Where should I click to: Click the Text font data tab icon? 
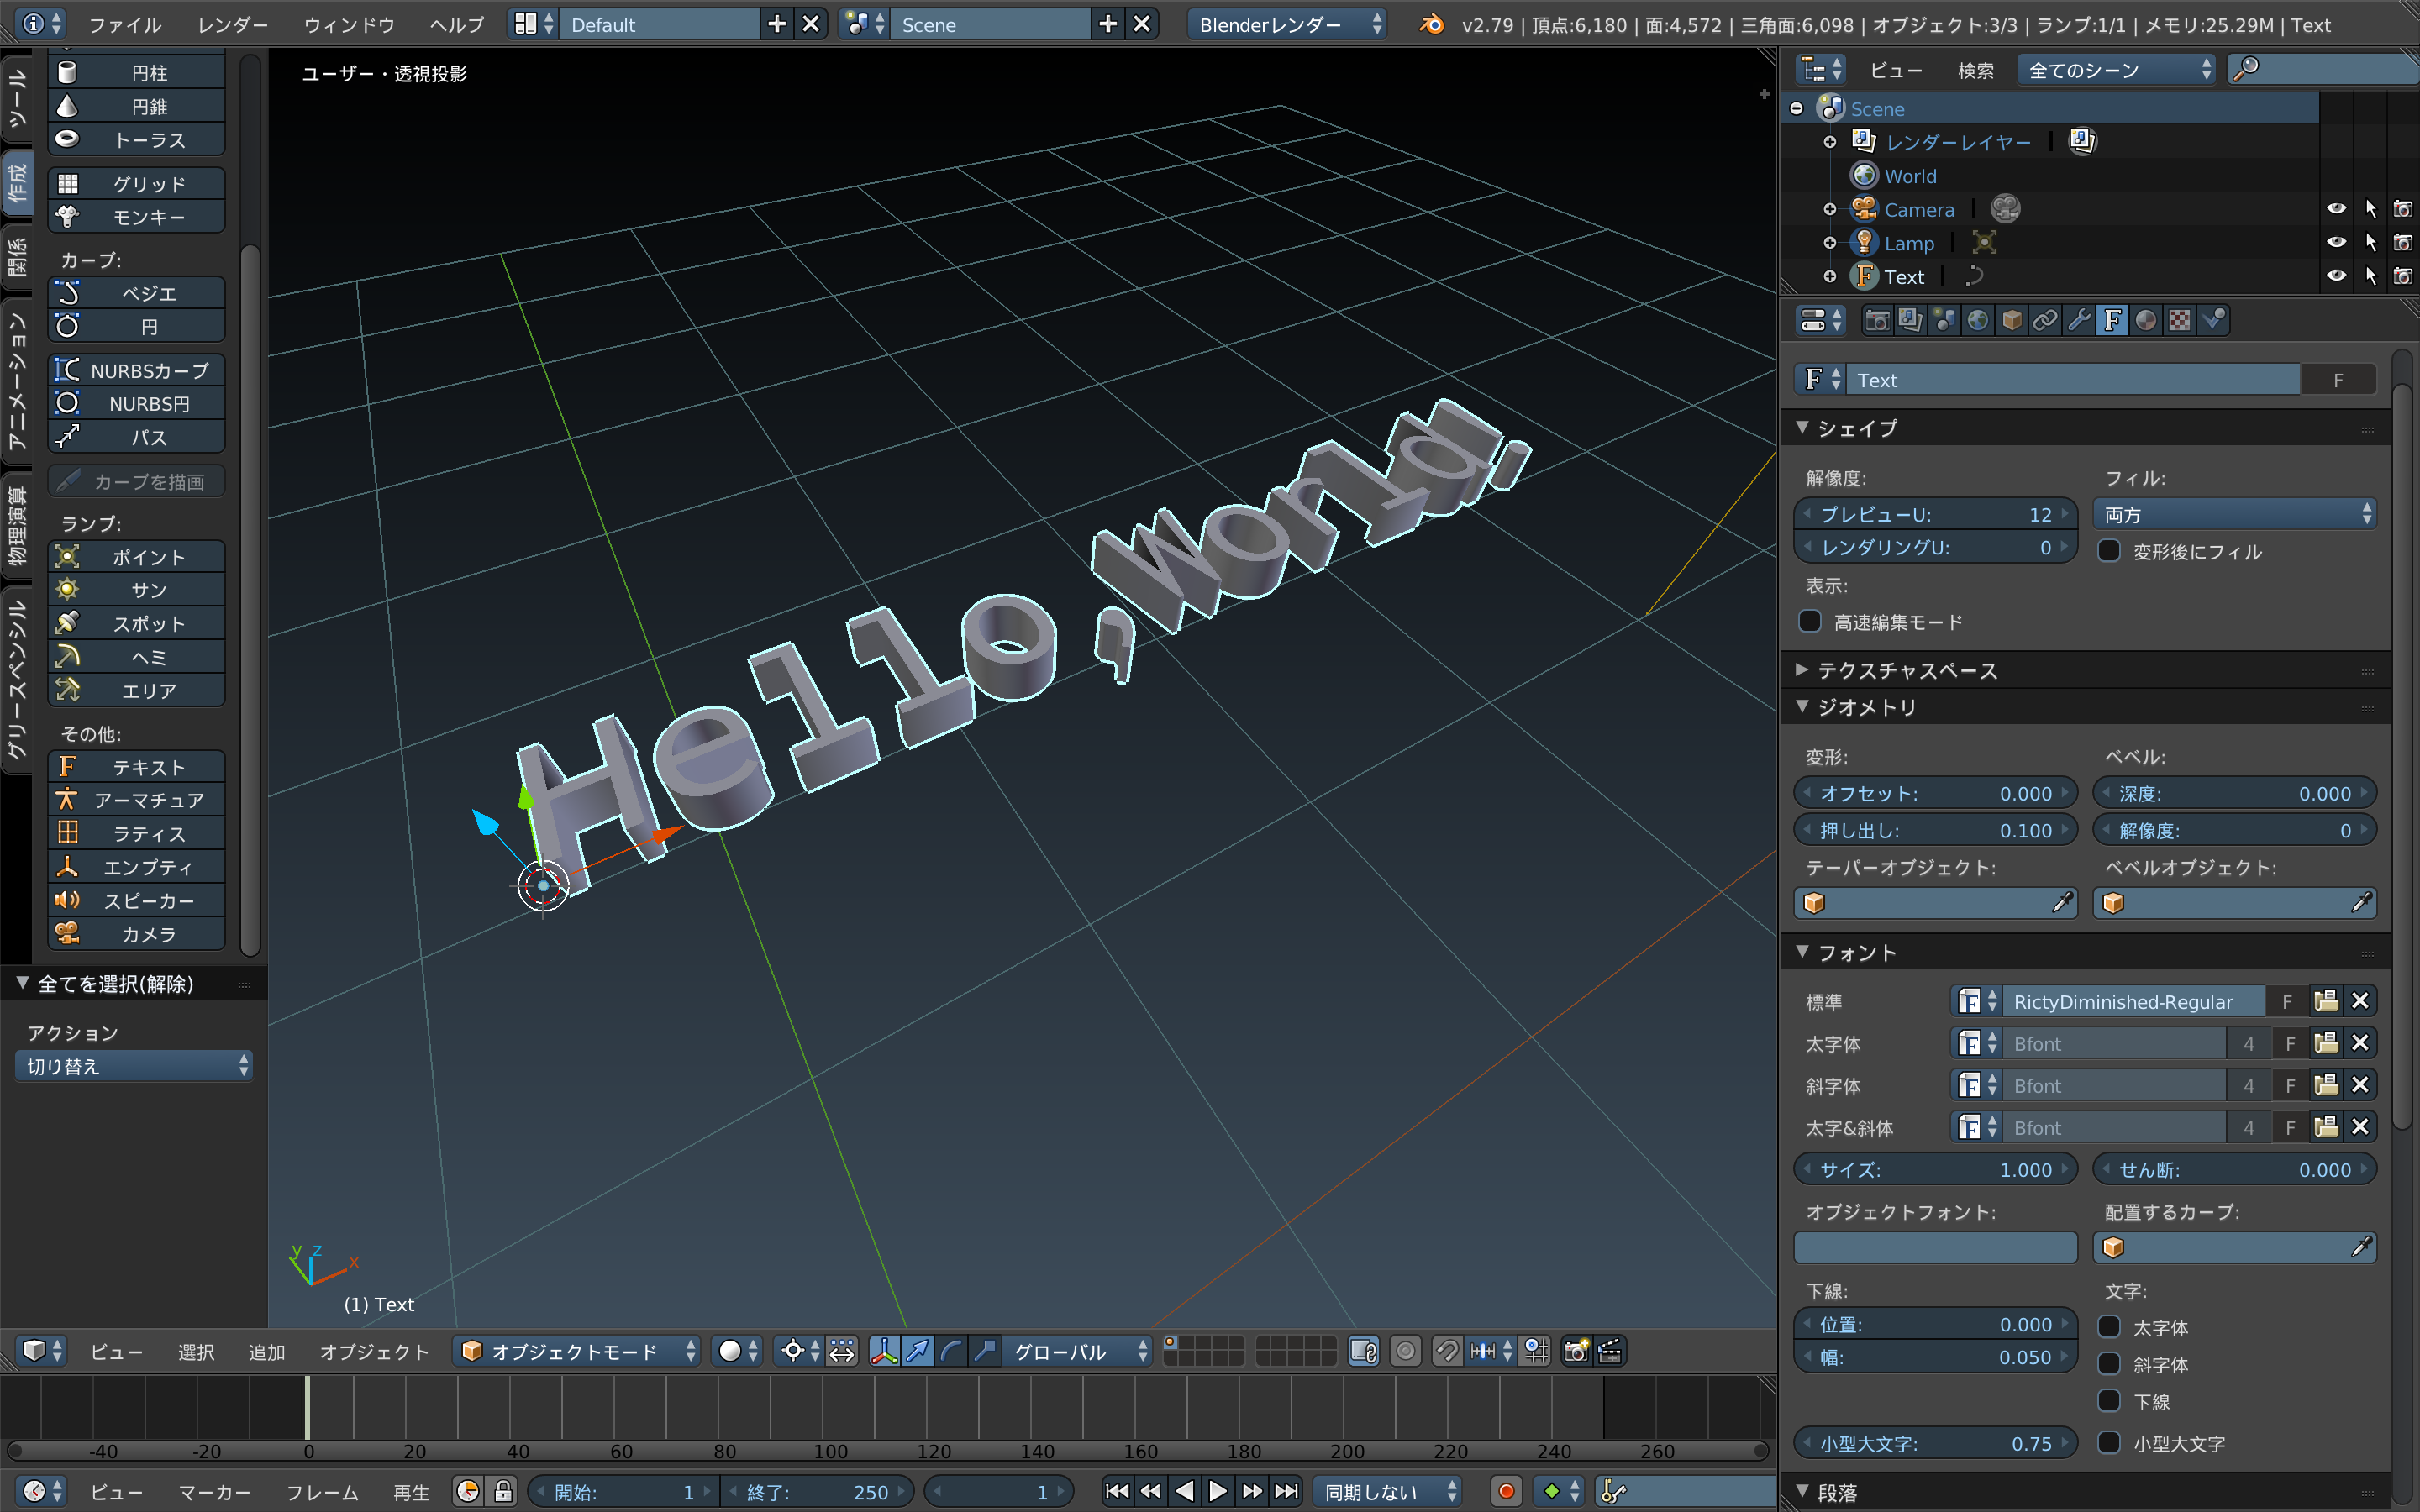click(2112, 320)
